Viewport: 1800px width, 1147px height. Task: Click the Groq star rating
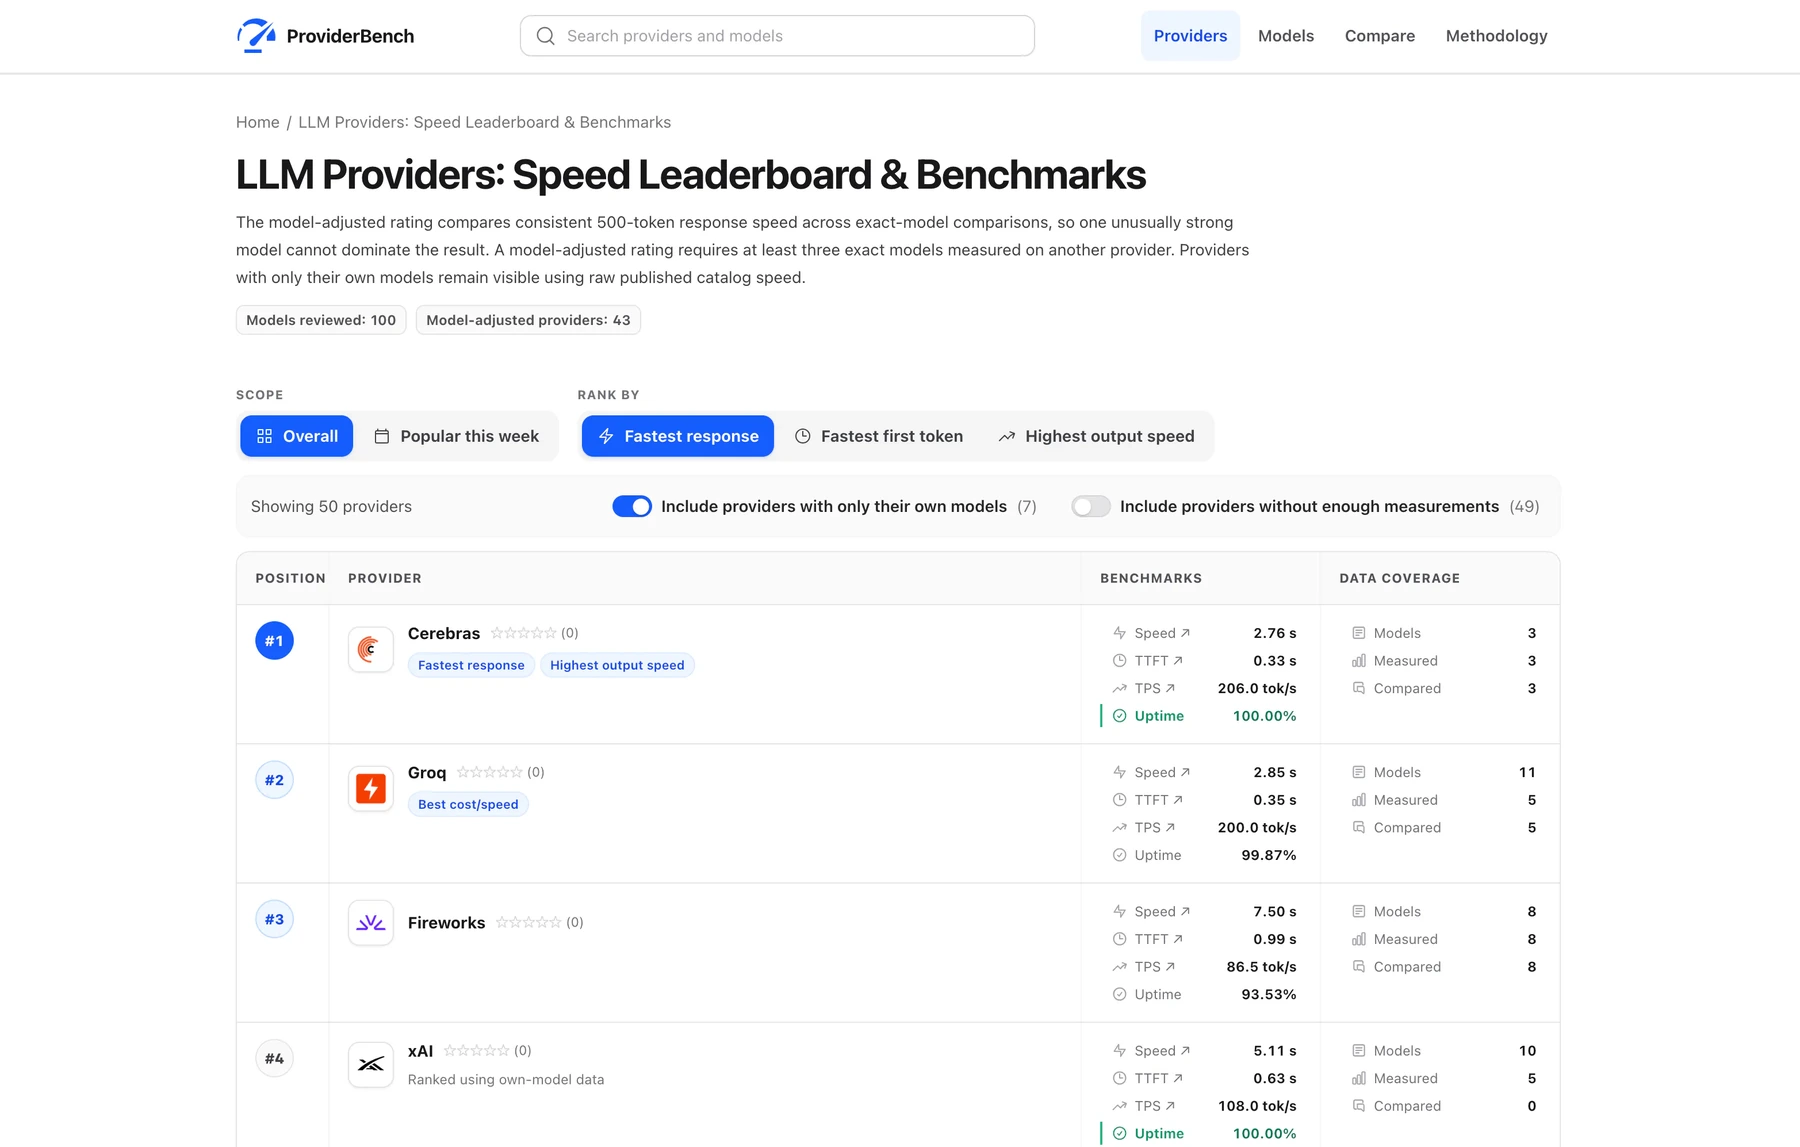(x=489, y=772)
